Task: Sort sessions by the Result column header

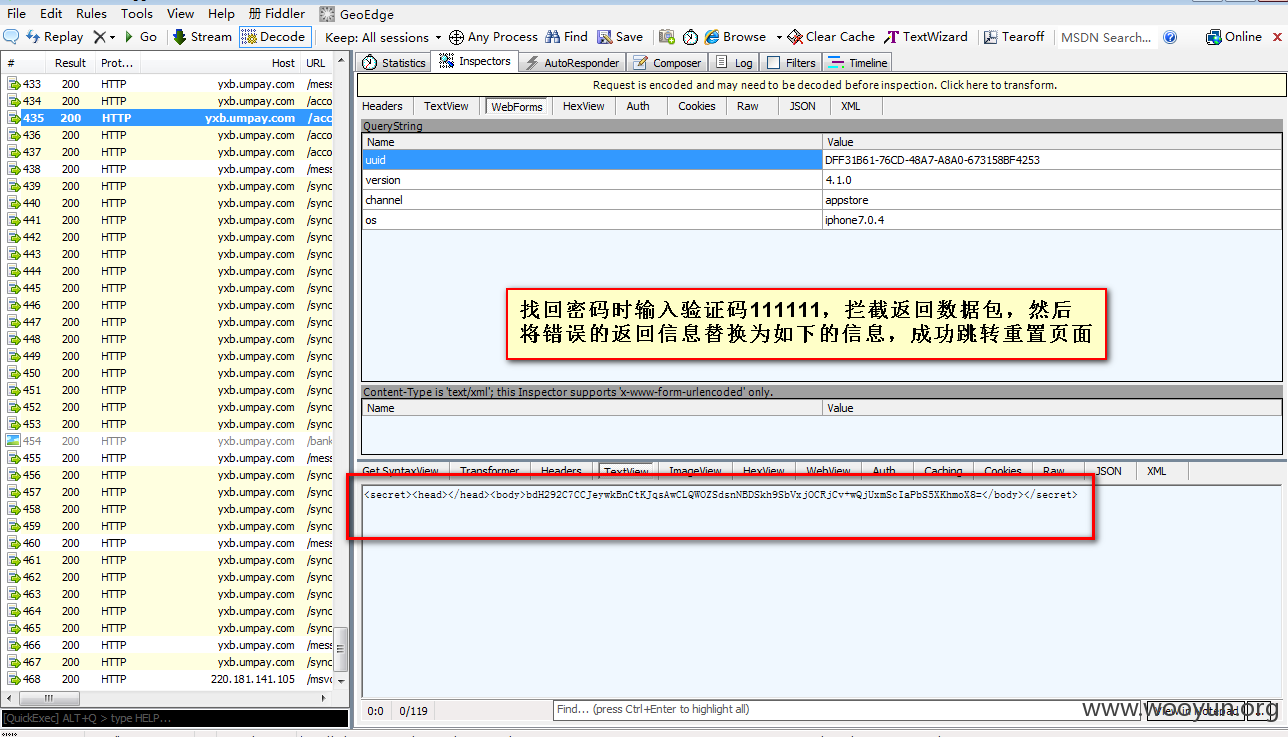Action: tap(70, 63)
